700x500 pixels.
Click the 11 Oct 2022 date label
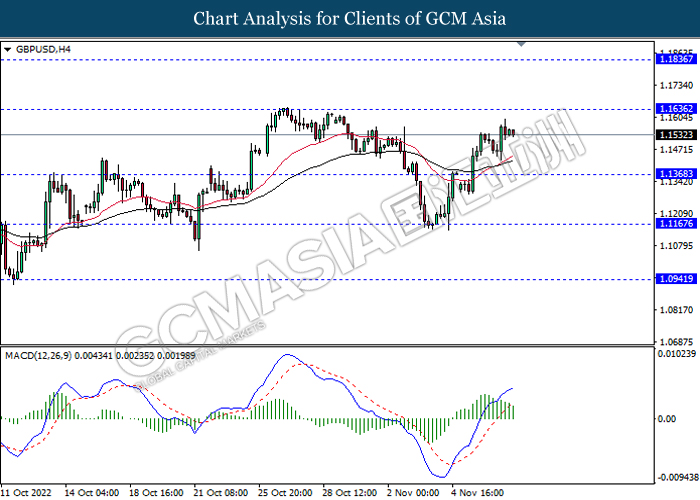pyautogui.click(x=26, y=492)
